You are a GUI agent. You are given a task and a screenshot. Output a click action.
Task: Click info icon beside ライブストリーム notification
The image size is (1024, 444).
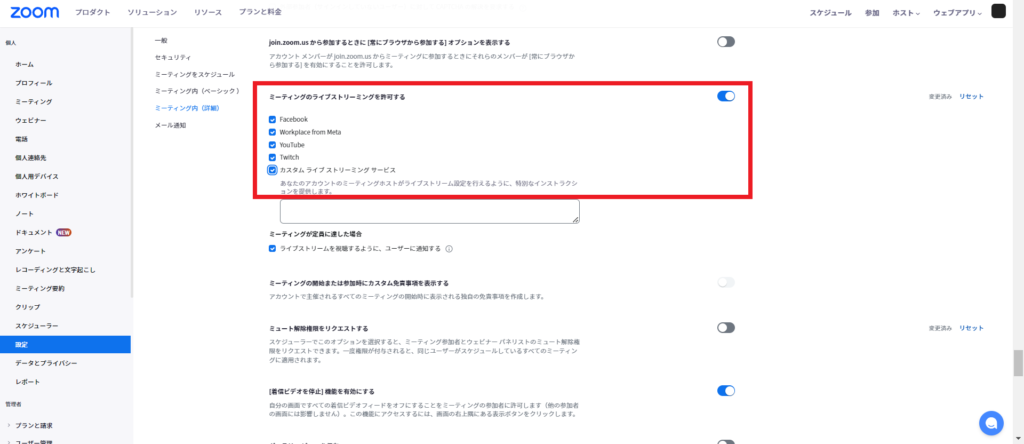[449, 249]
